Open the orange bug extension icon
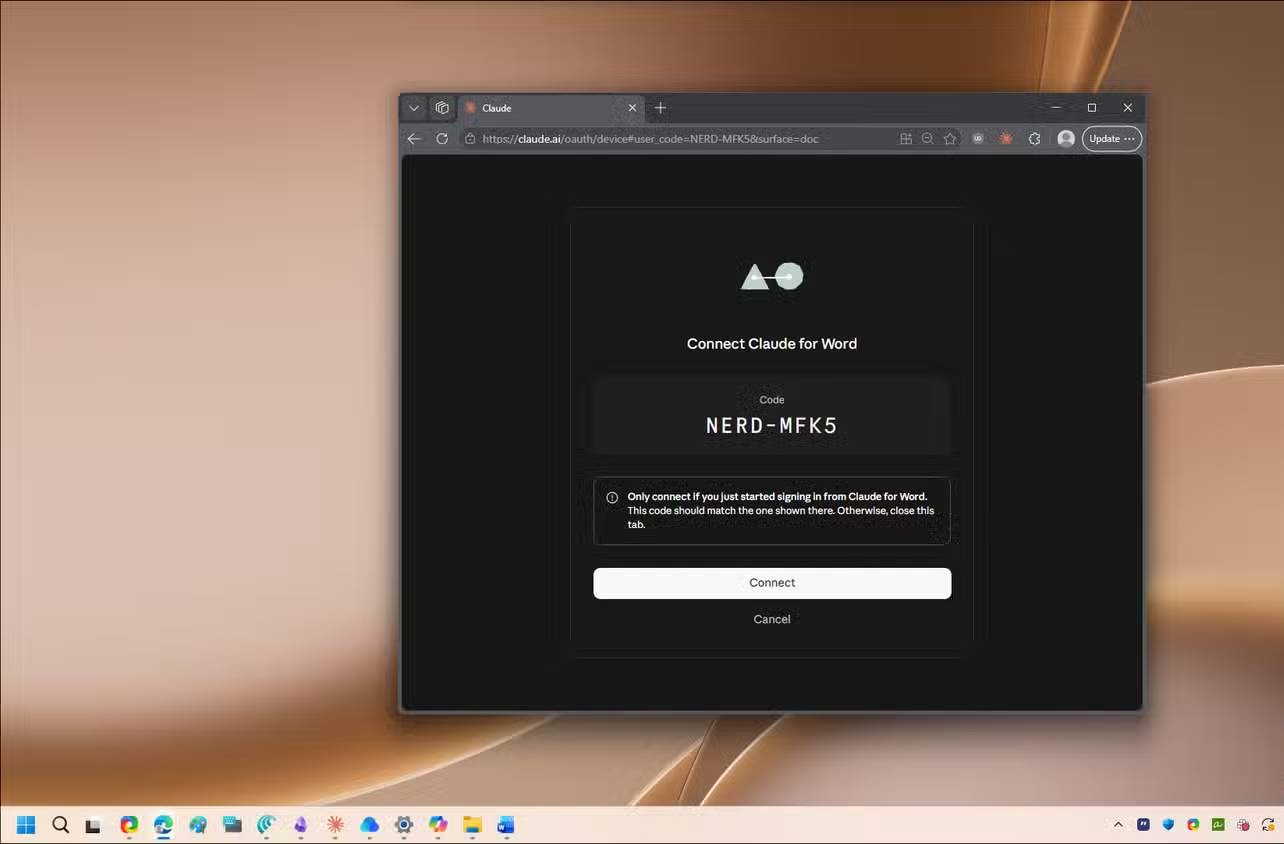This screenshot has width=1284, height=844. [x=1006, y=139]
